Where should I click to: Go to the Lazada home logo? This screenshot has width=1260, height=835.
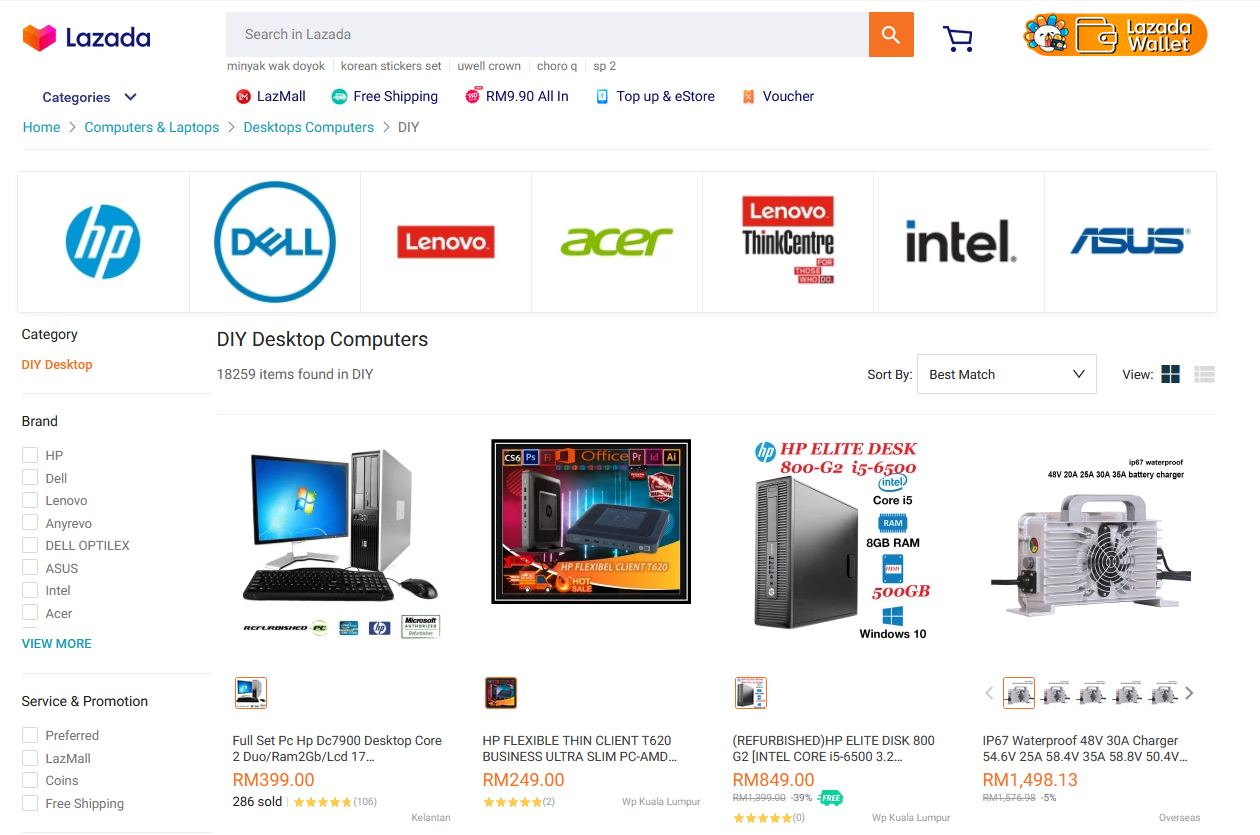87,38
